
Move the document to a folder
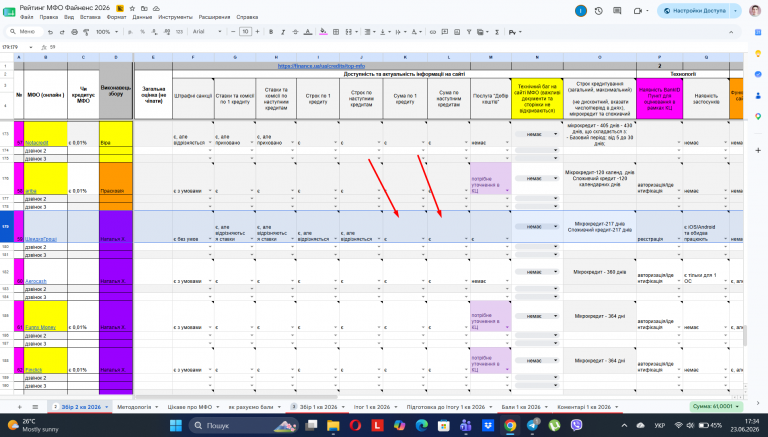point(144,8)
